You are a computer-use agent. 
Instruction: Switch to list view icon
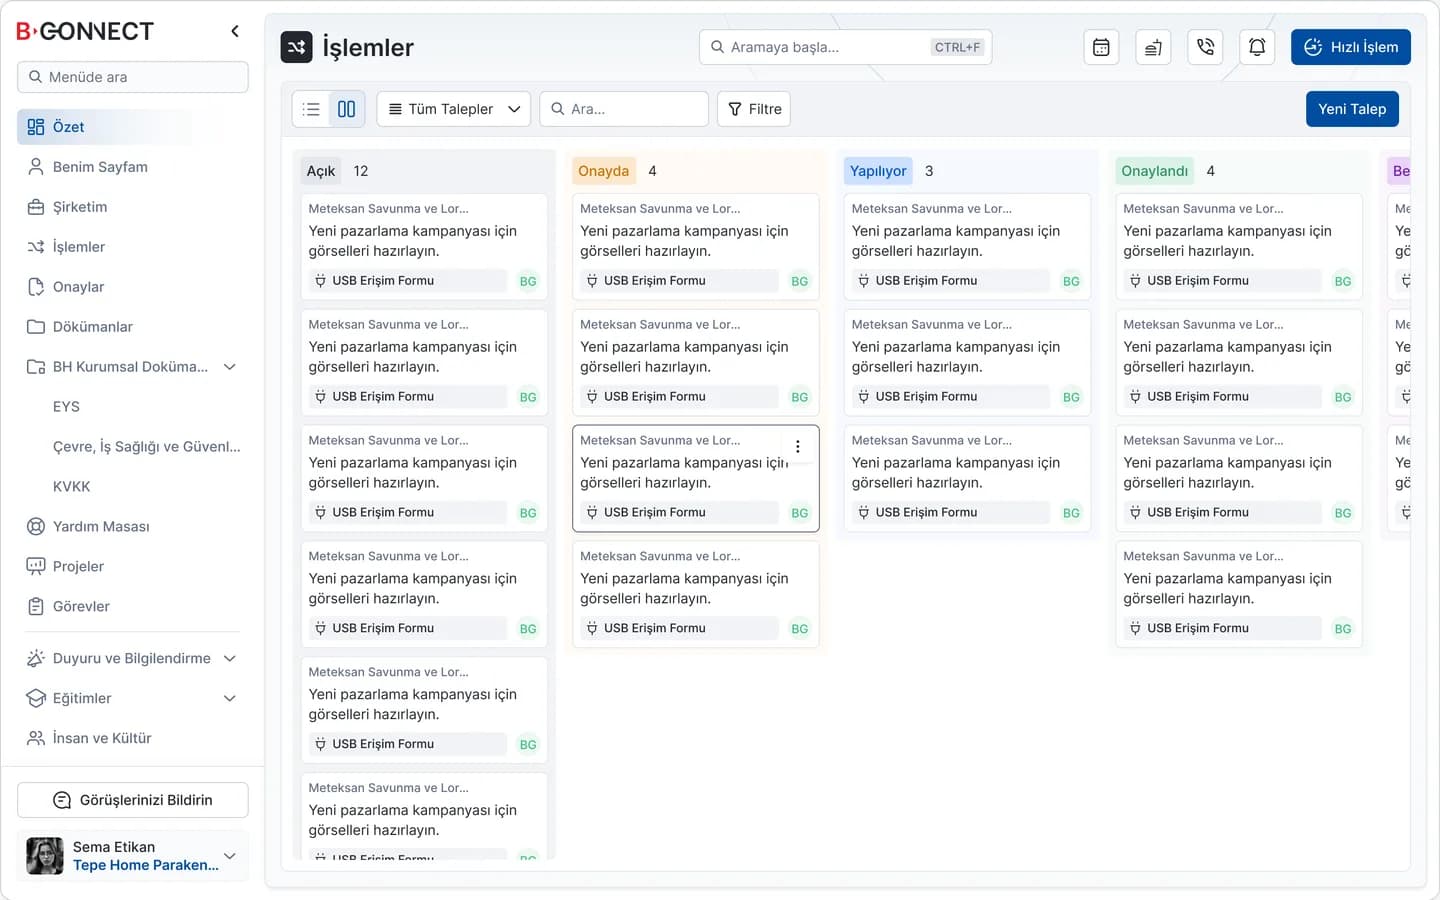pyautogui.click(x=311, y=109)
